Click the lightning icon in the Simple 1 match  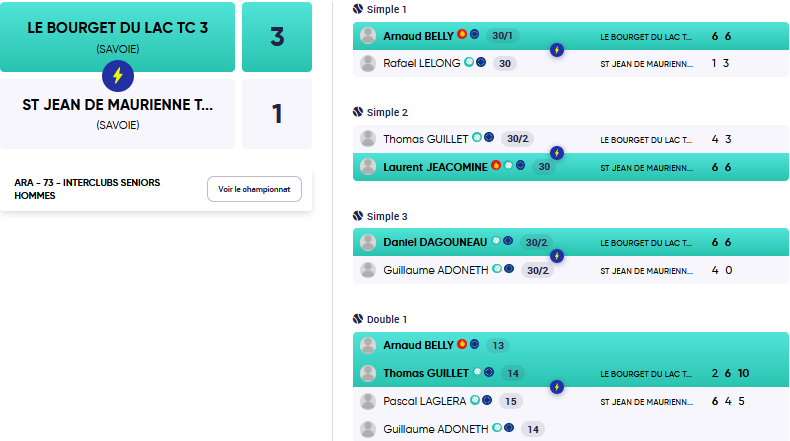click(557, 50)
